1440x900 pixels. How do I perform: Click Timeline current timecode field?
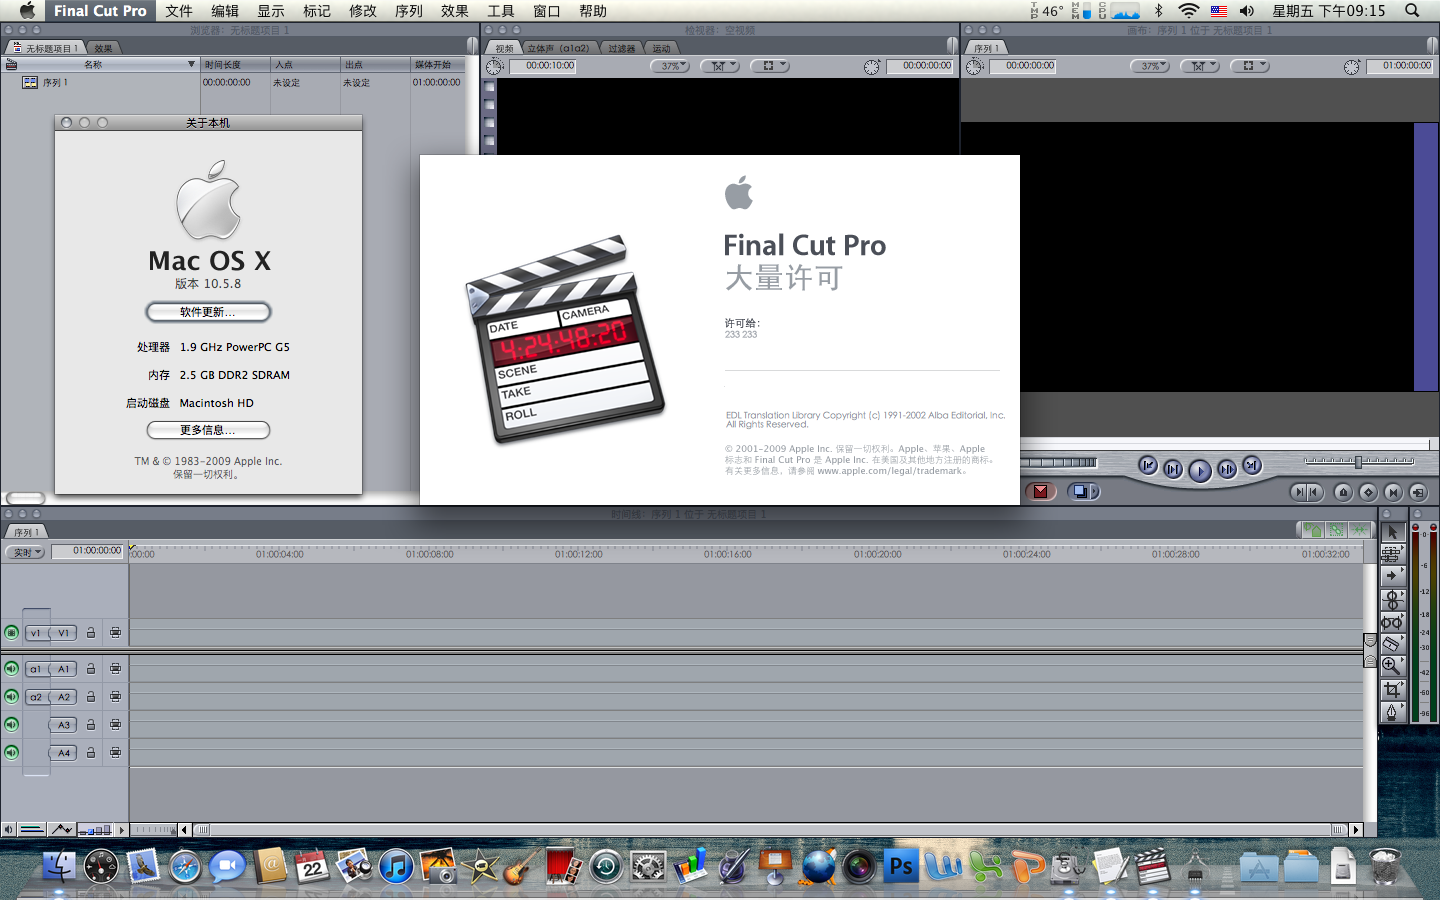pos(87,551)
